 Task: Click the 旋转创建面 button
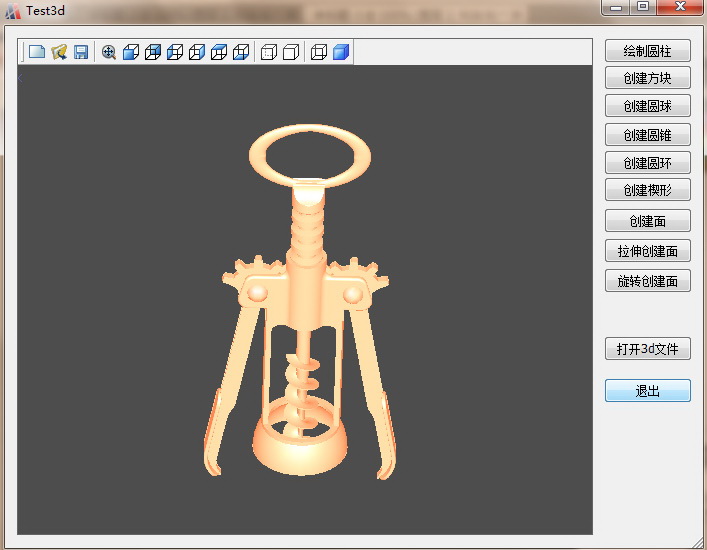click(647, 281)
